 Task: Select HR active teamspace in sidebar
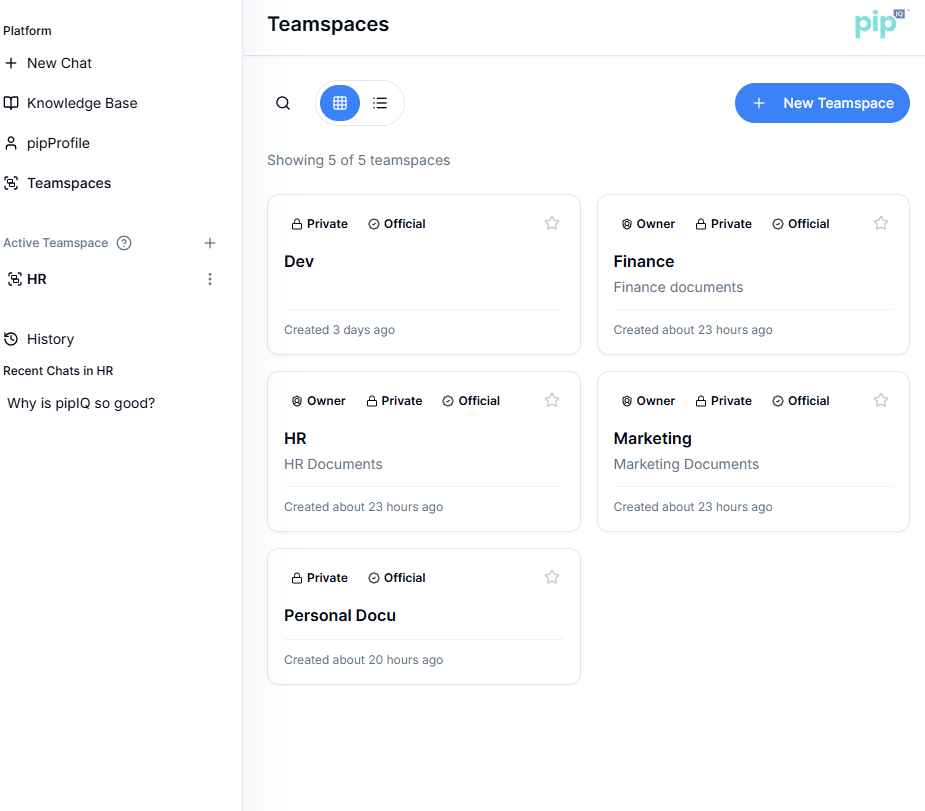click(x=37, y=279)
